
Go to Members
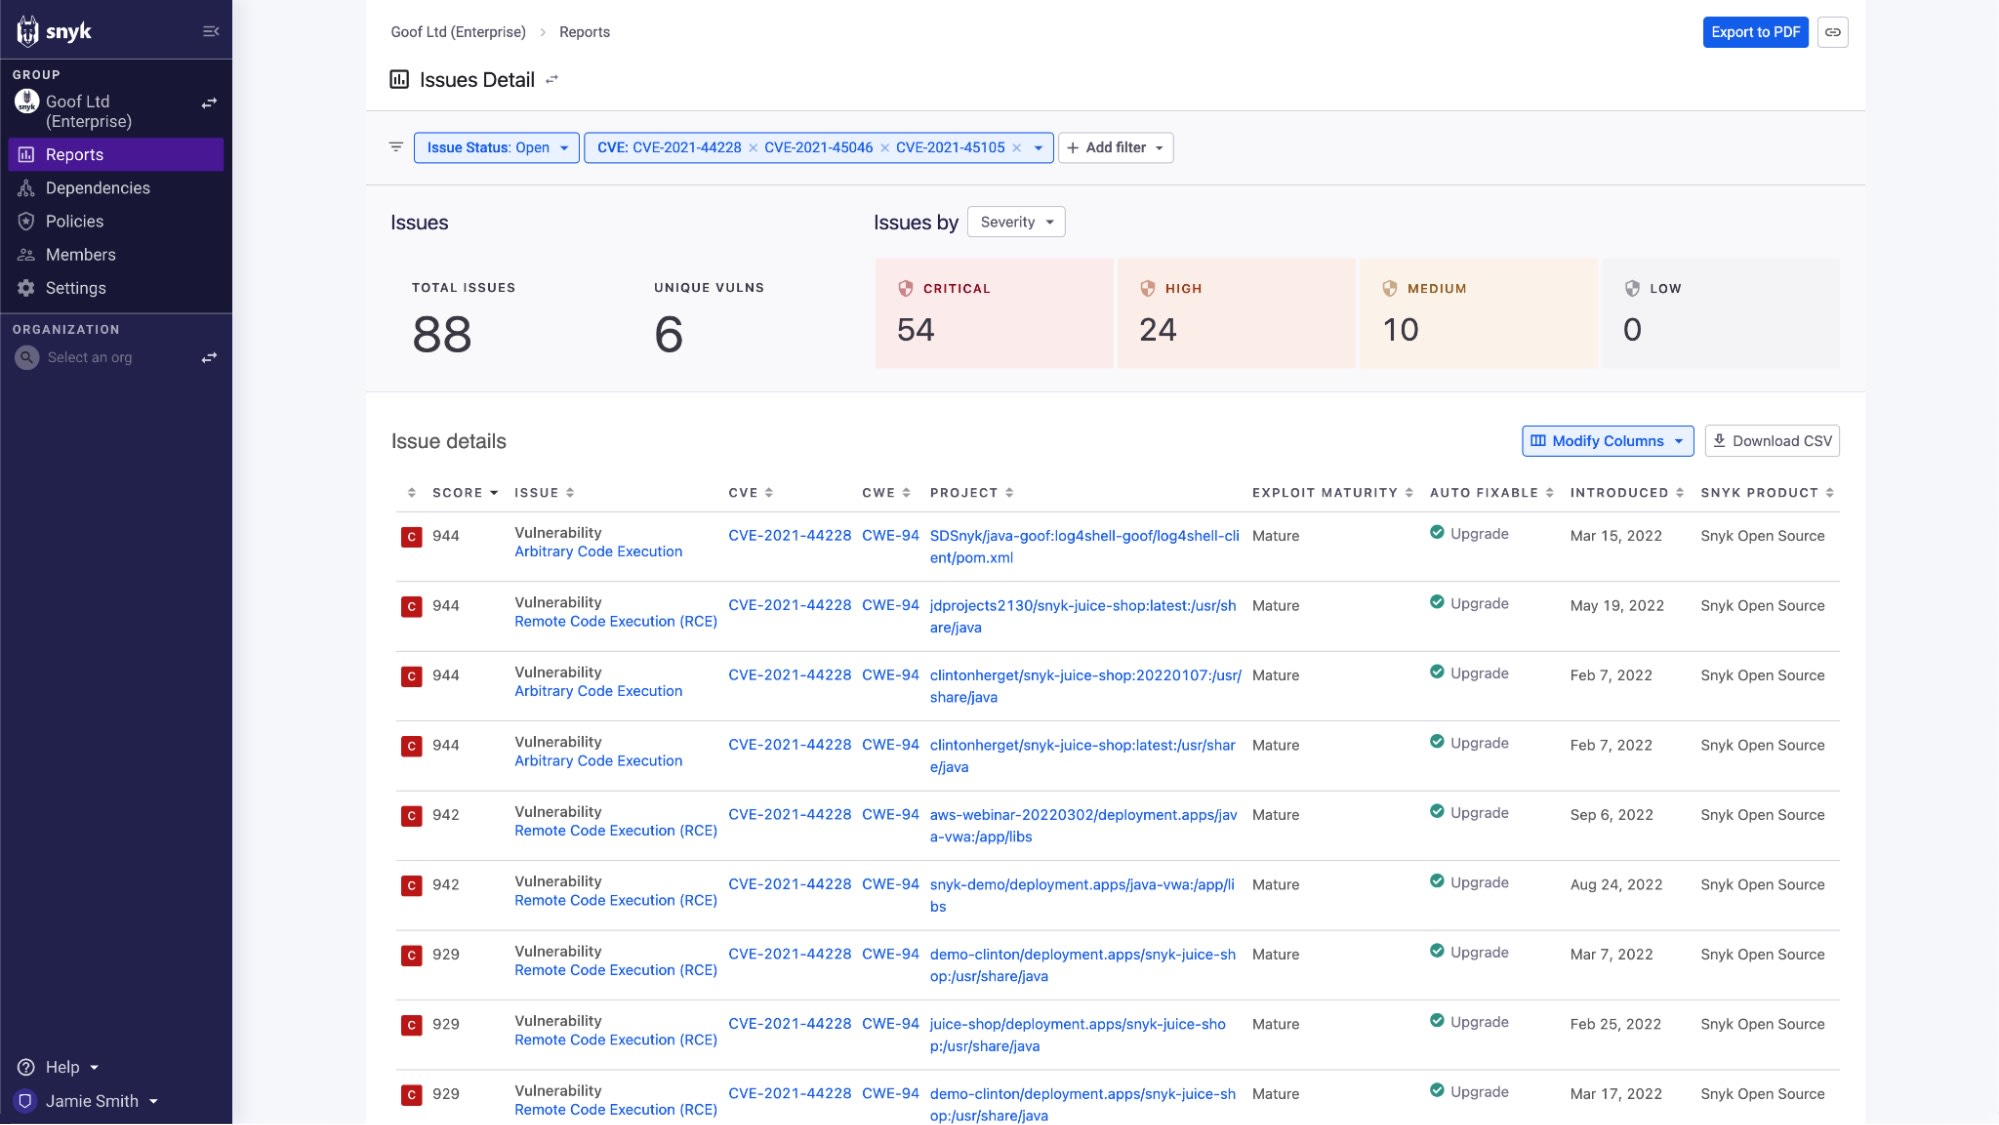[80, 255]
